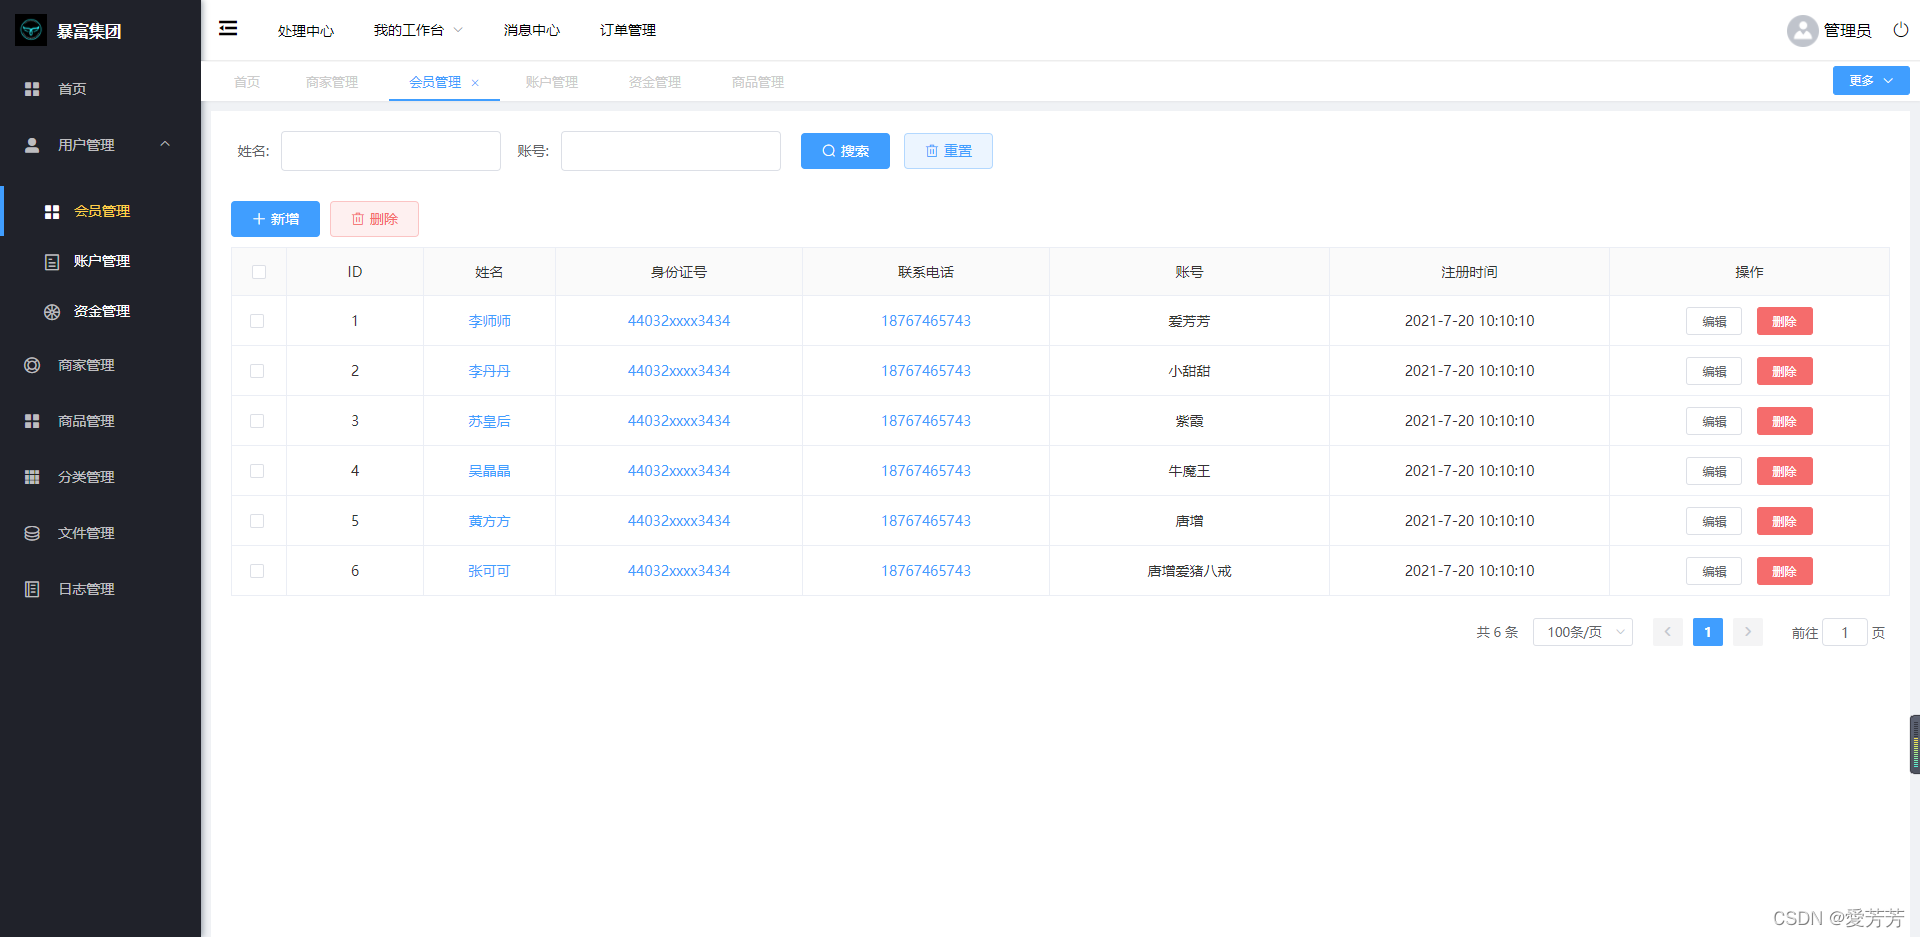Screen dimensions: 1920x937
Task: Edit the 吴晶晶 row
Action: click(1714, 471)
